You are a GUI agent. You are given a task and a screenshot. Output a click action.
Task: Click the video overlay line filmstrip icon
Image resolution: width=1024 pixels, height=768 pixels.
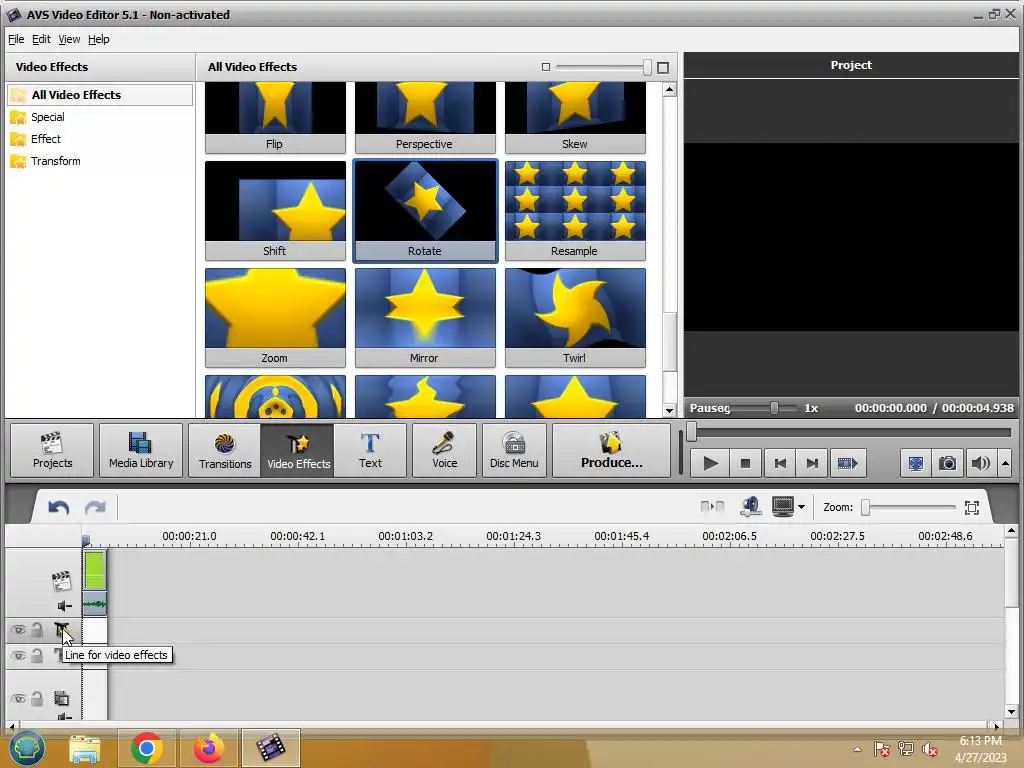[61, 699]
